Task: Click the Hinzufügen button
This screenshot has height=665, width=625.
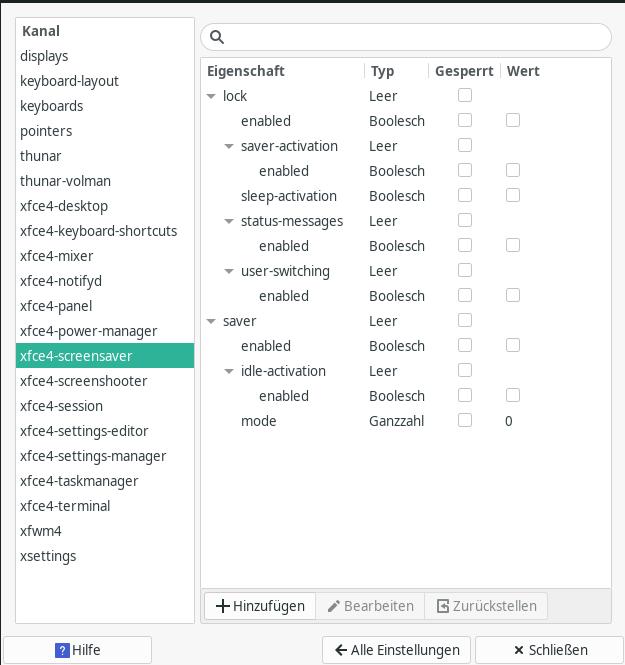Action: 260,606
